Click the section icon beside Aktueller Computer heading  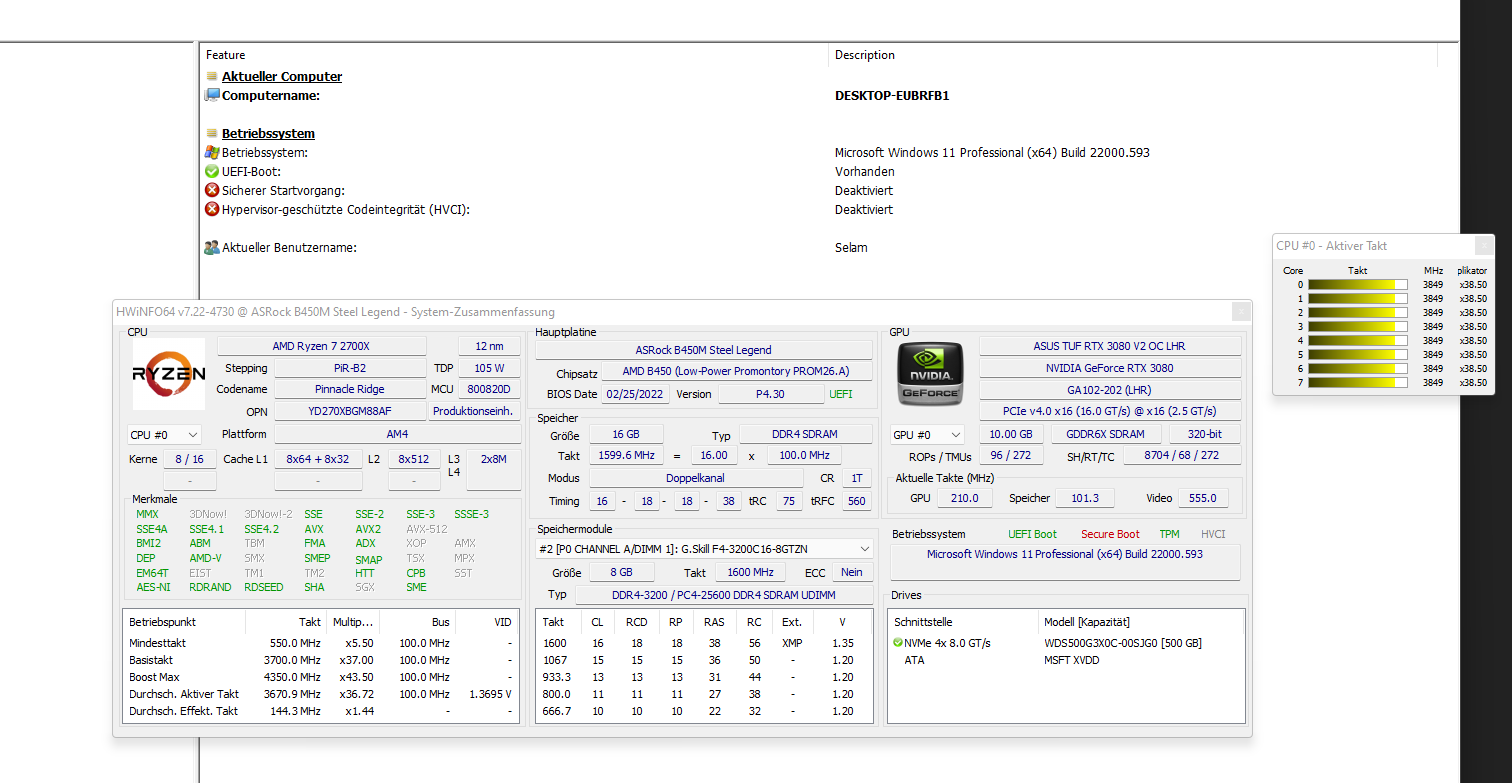click(212, 76)
